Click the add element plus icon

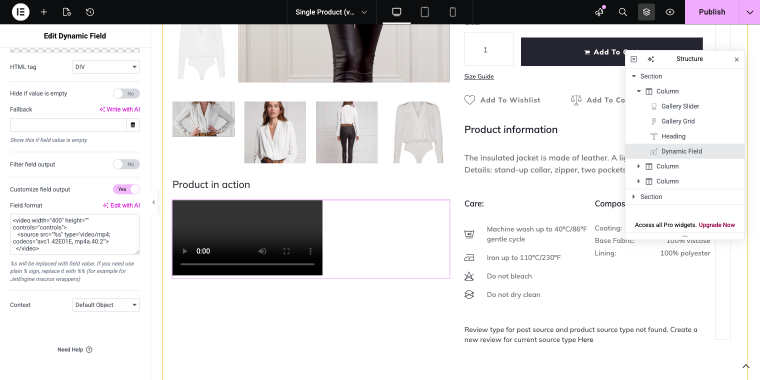pos(44,12)
